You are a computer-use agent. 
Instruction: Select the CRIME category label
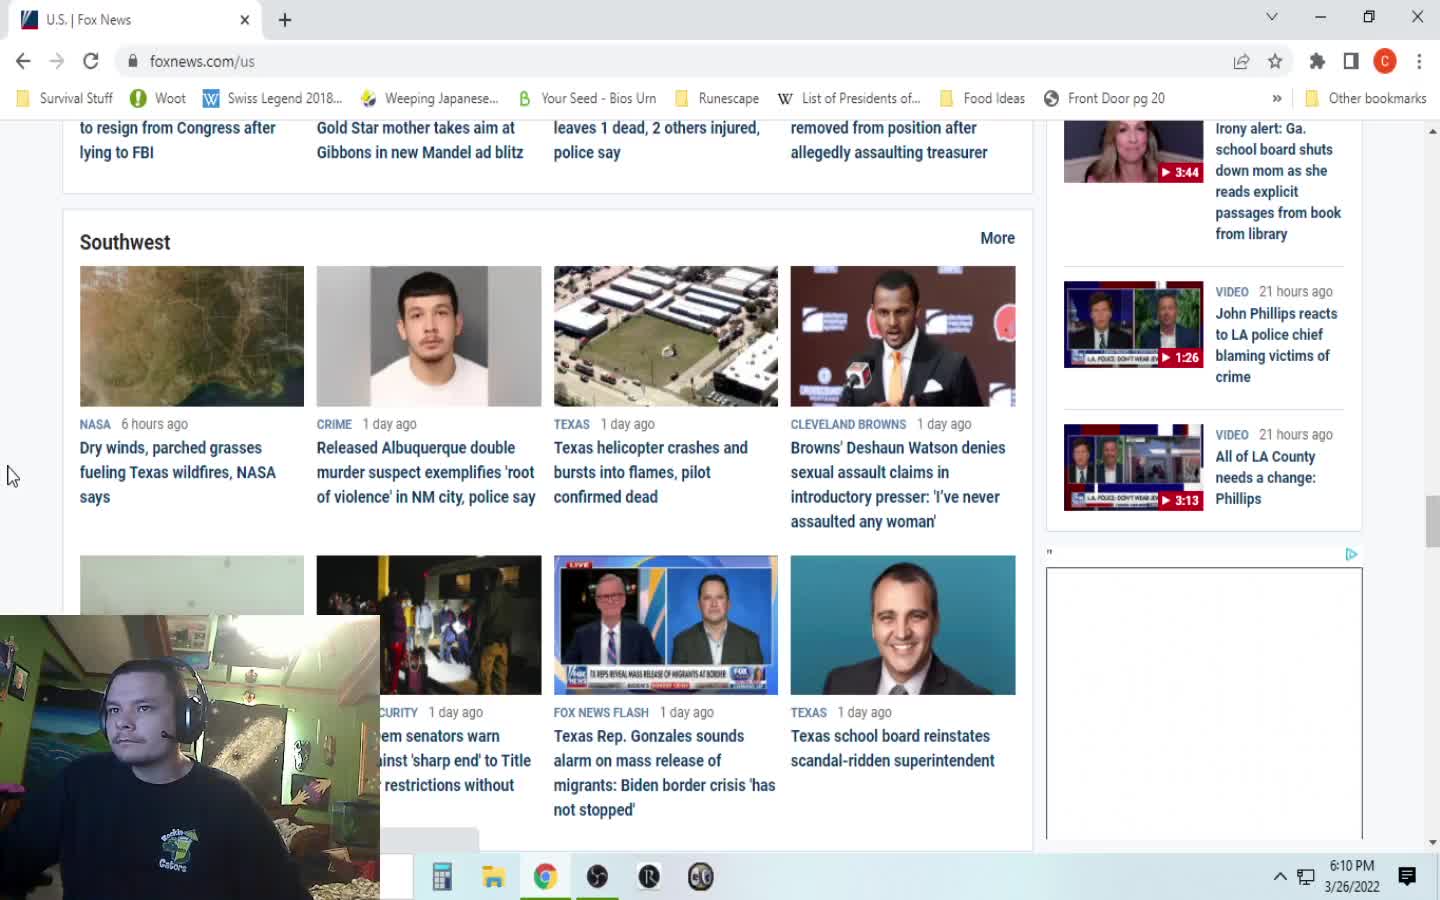pyautogui.click(x=334, y=424)
